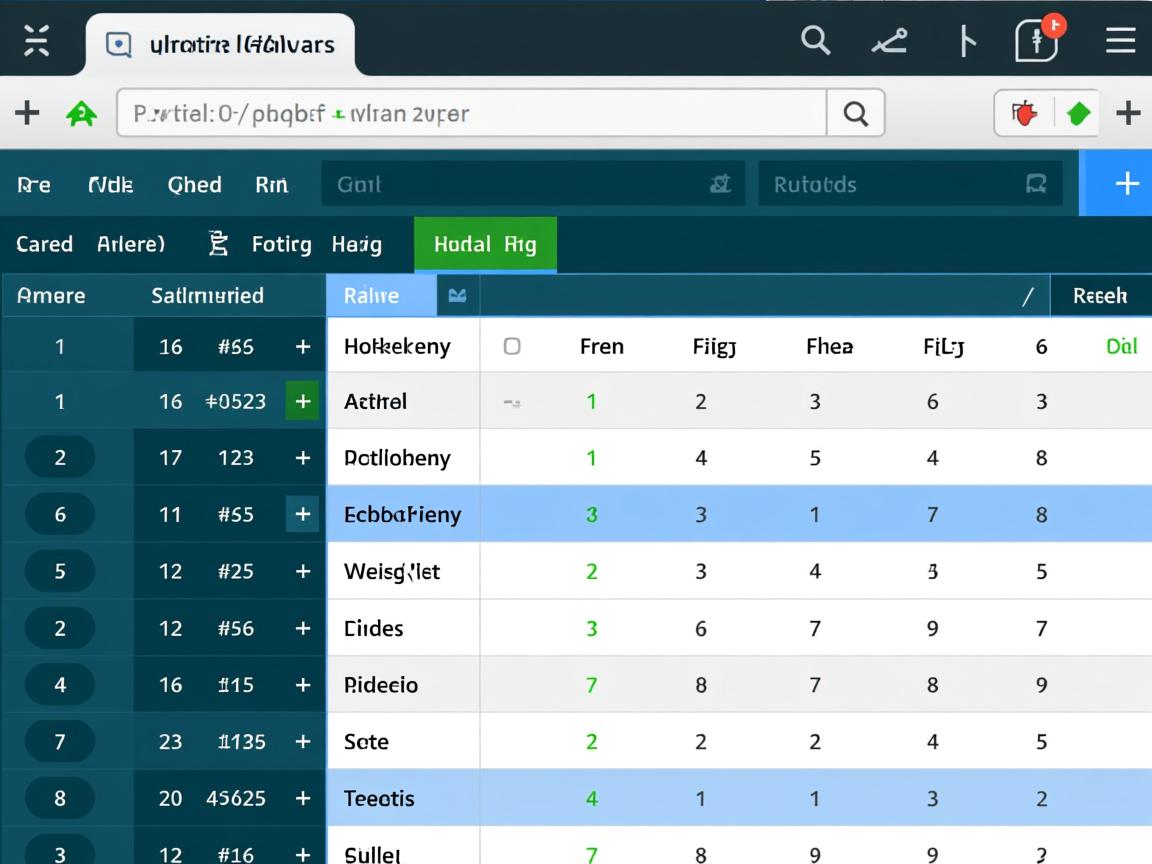Click the notification icon with red badge
Viewport: 1152px width, 864px height.
1037,41
